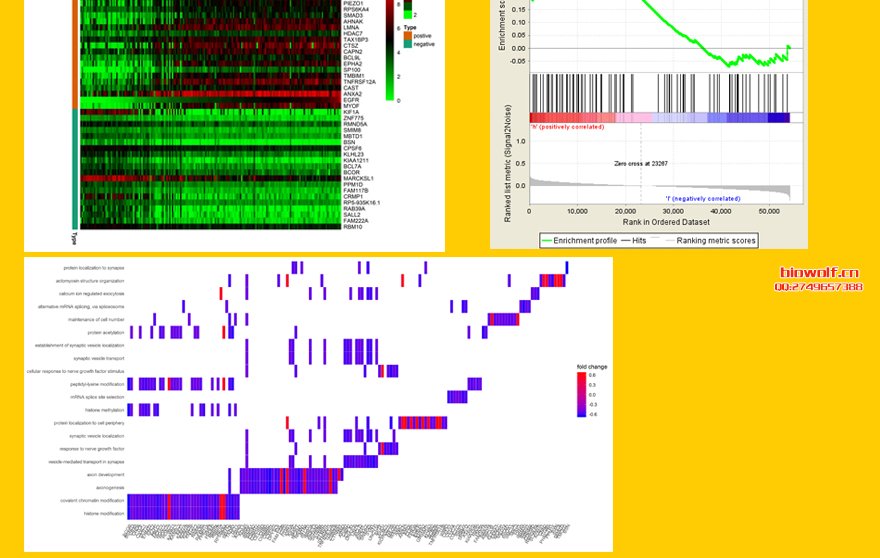Click the TAX1BP3 gene label

(356, 40)
